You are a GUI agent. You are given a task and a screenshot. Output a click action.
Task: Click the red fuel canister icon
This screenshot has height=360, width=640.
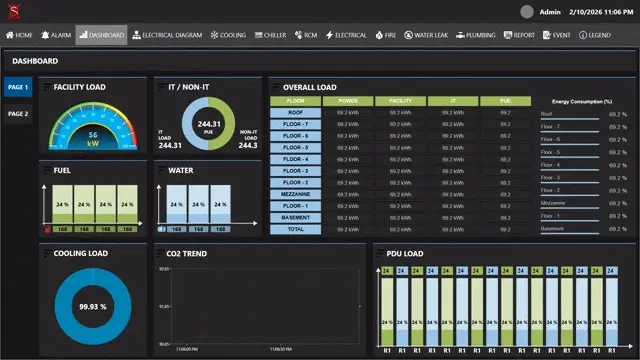(47, 229)
